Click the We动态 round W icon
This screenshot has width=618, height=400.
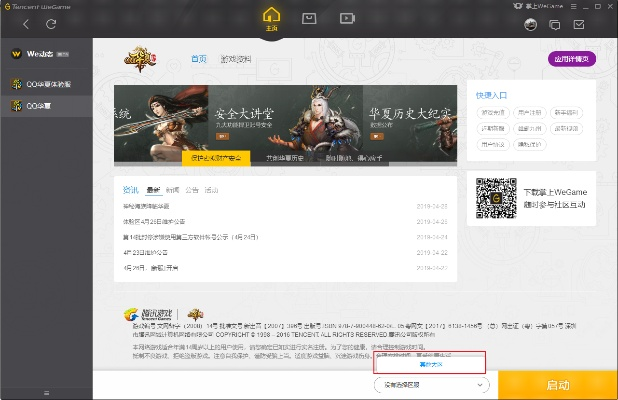[17, 54]
